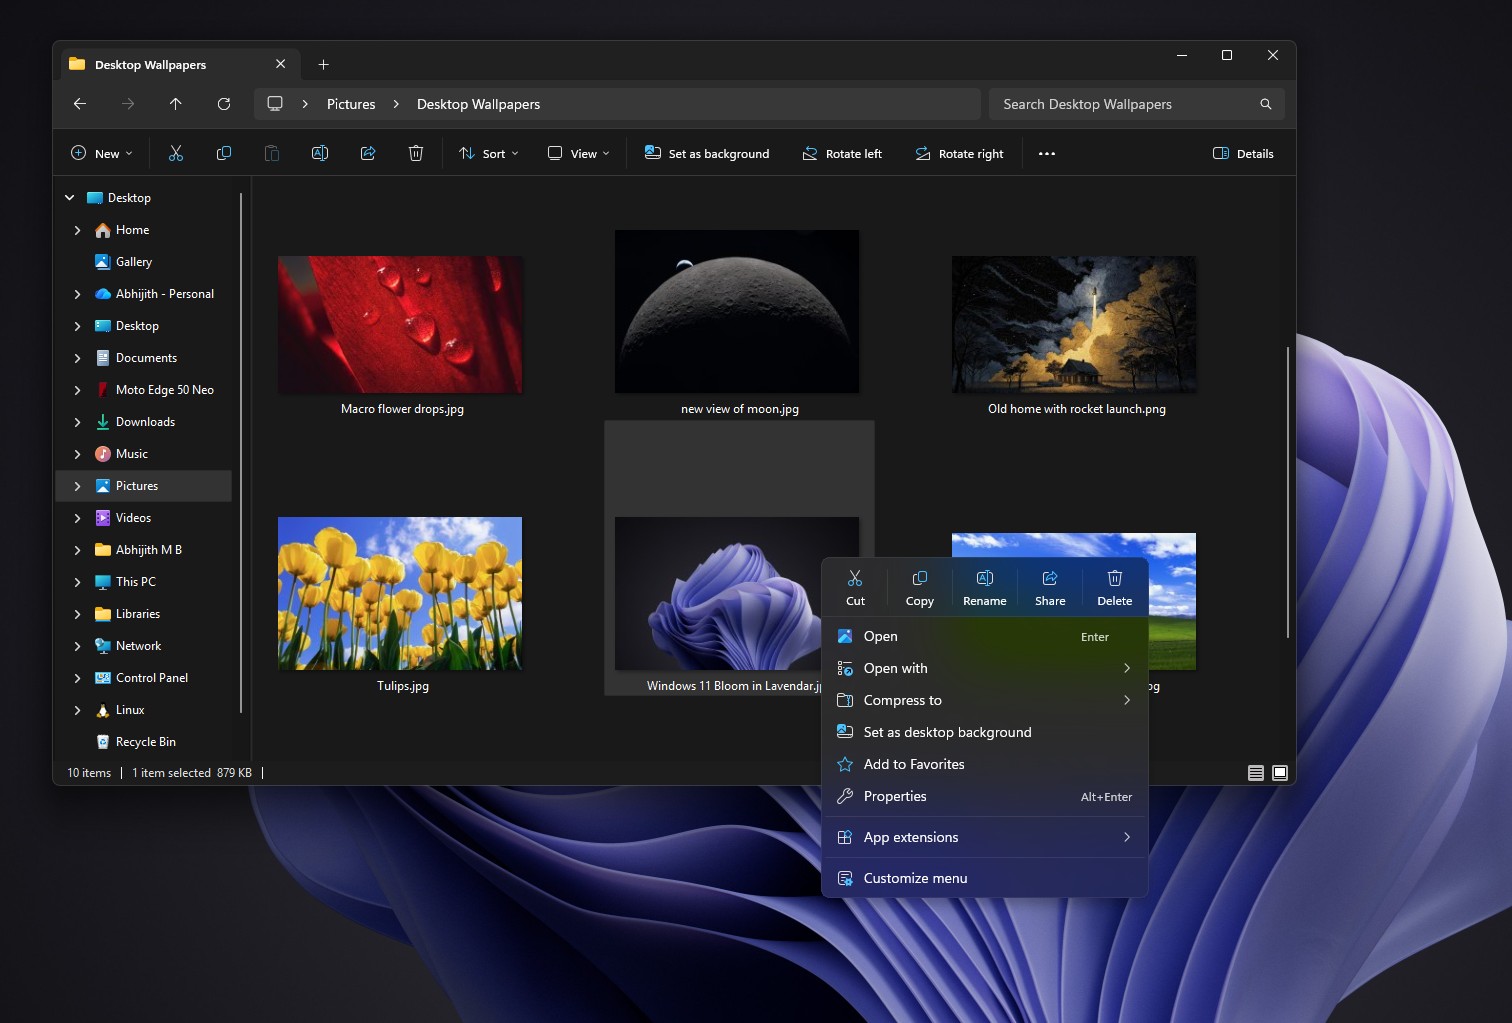Expand the This PC tree node
Image resolution: width=1512 pixels, height=1023 pixels.
[x=78, y=582]
